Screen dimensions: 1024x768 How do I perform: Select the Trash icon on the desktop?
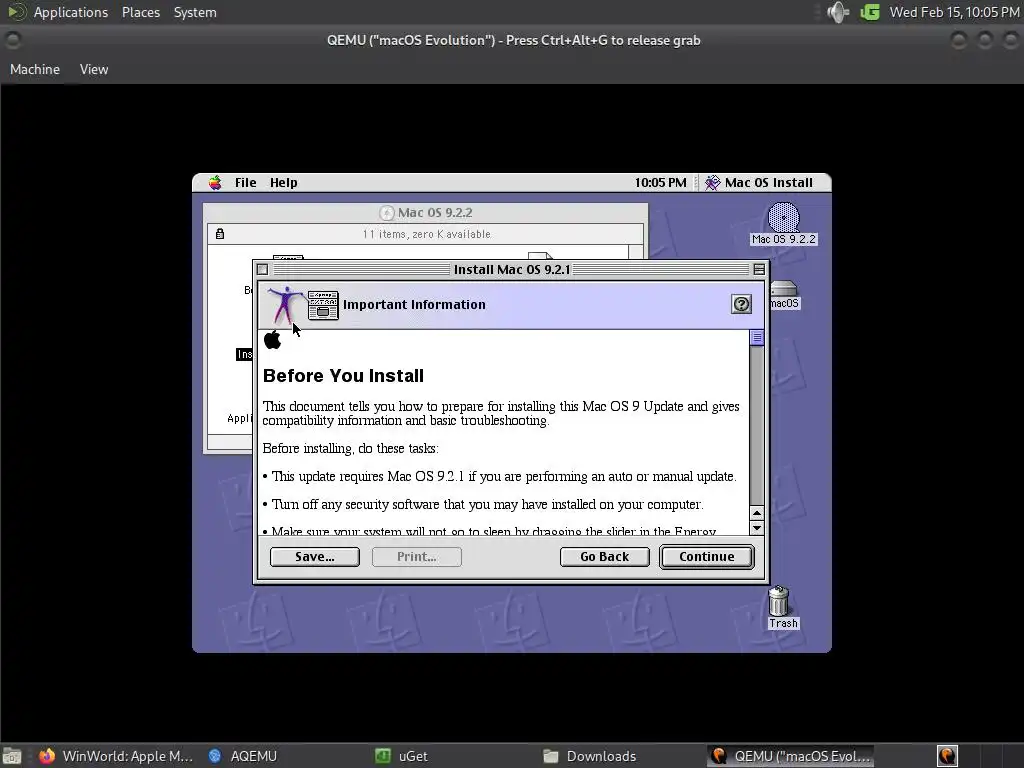pyautogui.click(x=782, y=607)
